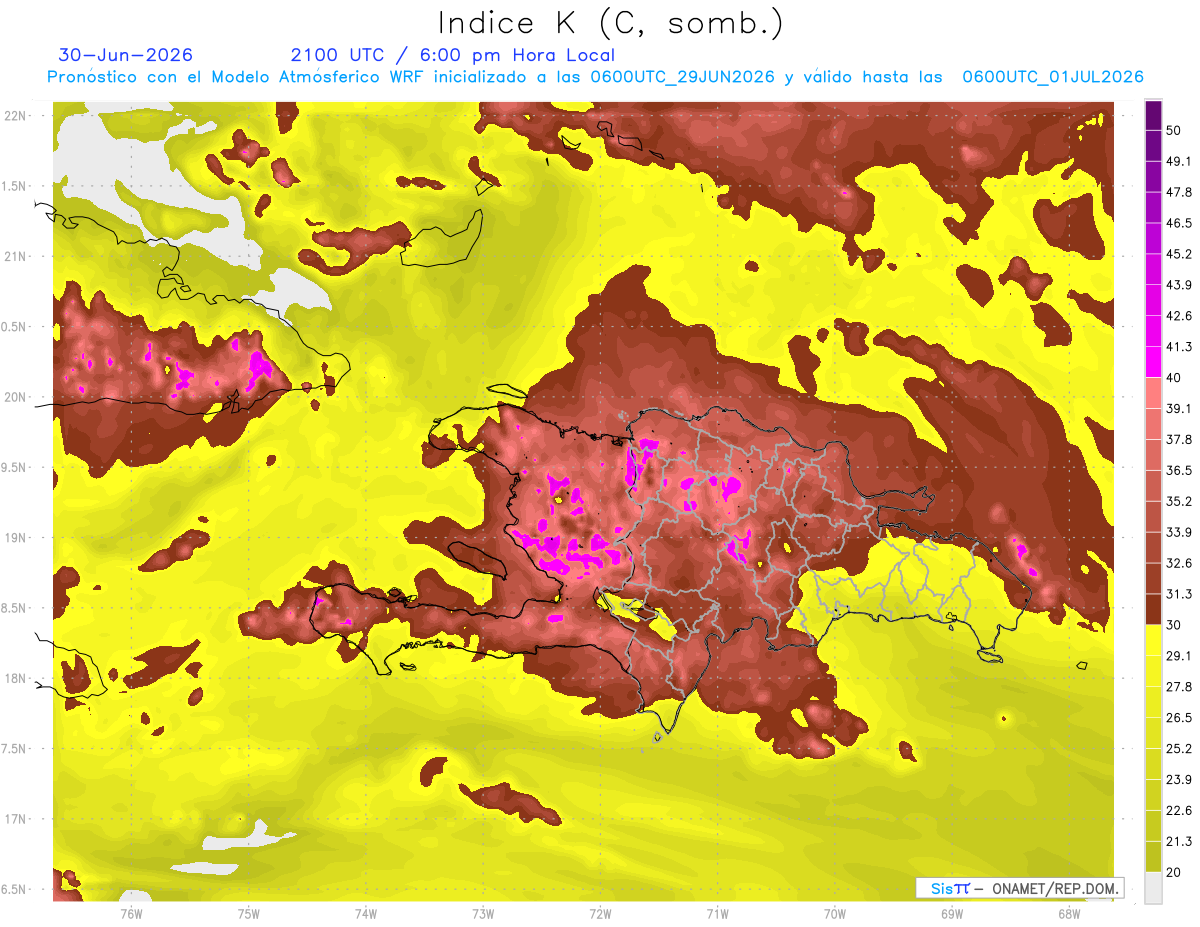Click the legend value '25.2'
The height and width of the screenshot is (927, 1200).
1179,748
